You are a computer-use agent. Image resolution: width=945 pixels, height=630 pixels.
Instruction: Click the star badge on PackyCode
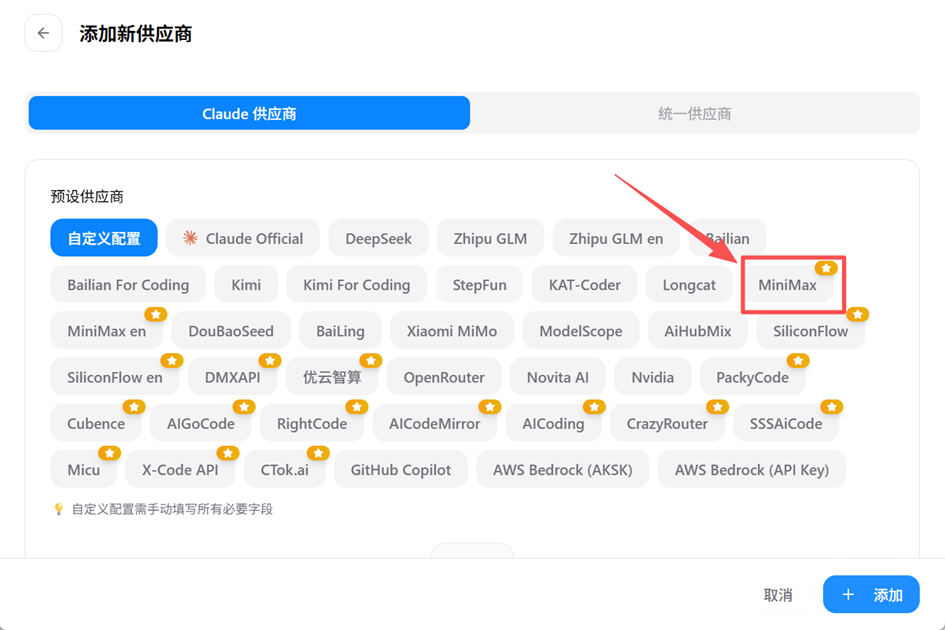[798, 361]
